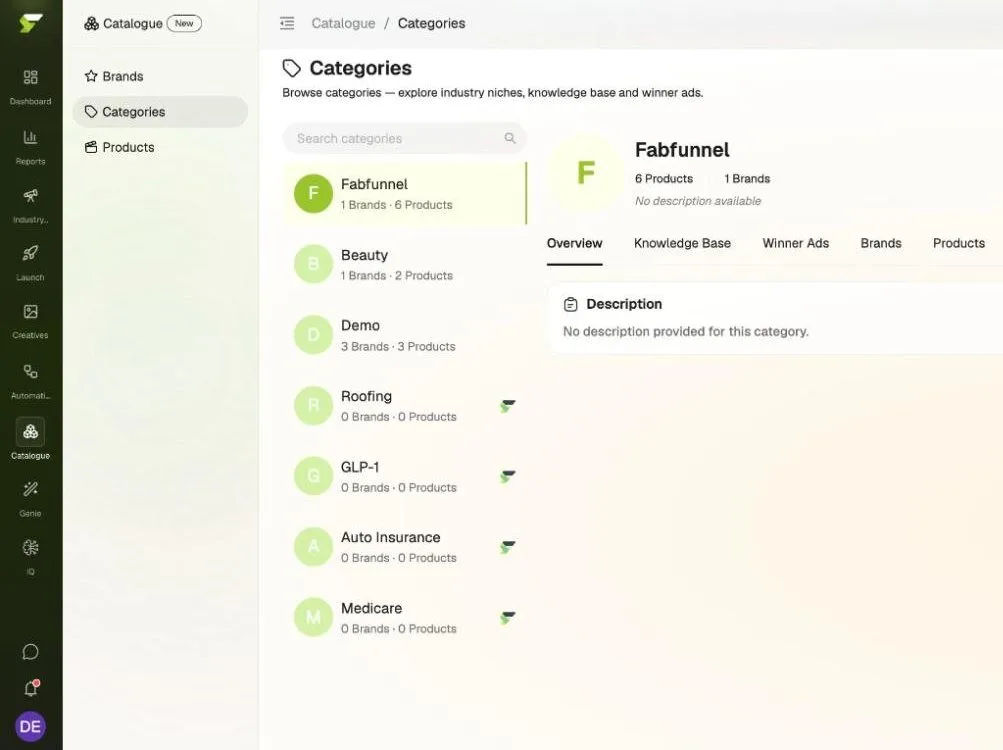Click the Description section heading

(x=624, y=304)
